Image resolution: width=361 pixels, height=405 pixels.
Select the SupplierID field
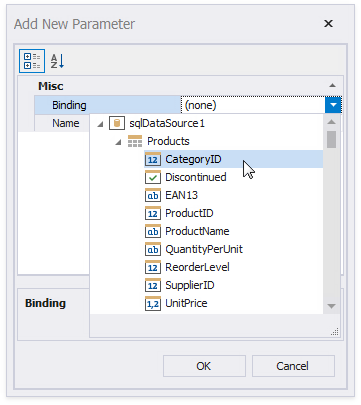click(190, 285)
